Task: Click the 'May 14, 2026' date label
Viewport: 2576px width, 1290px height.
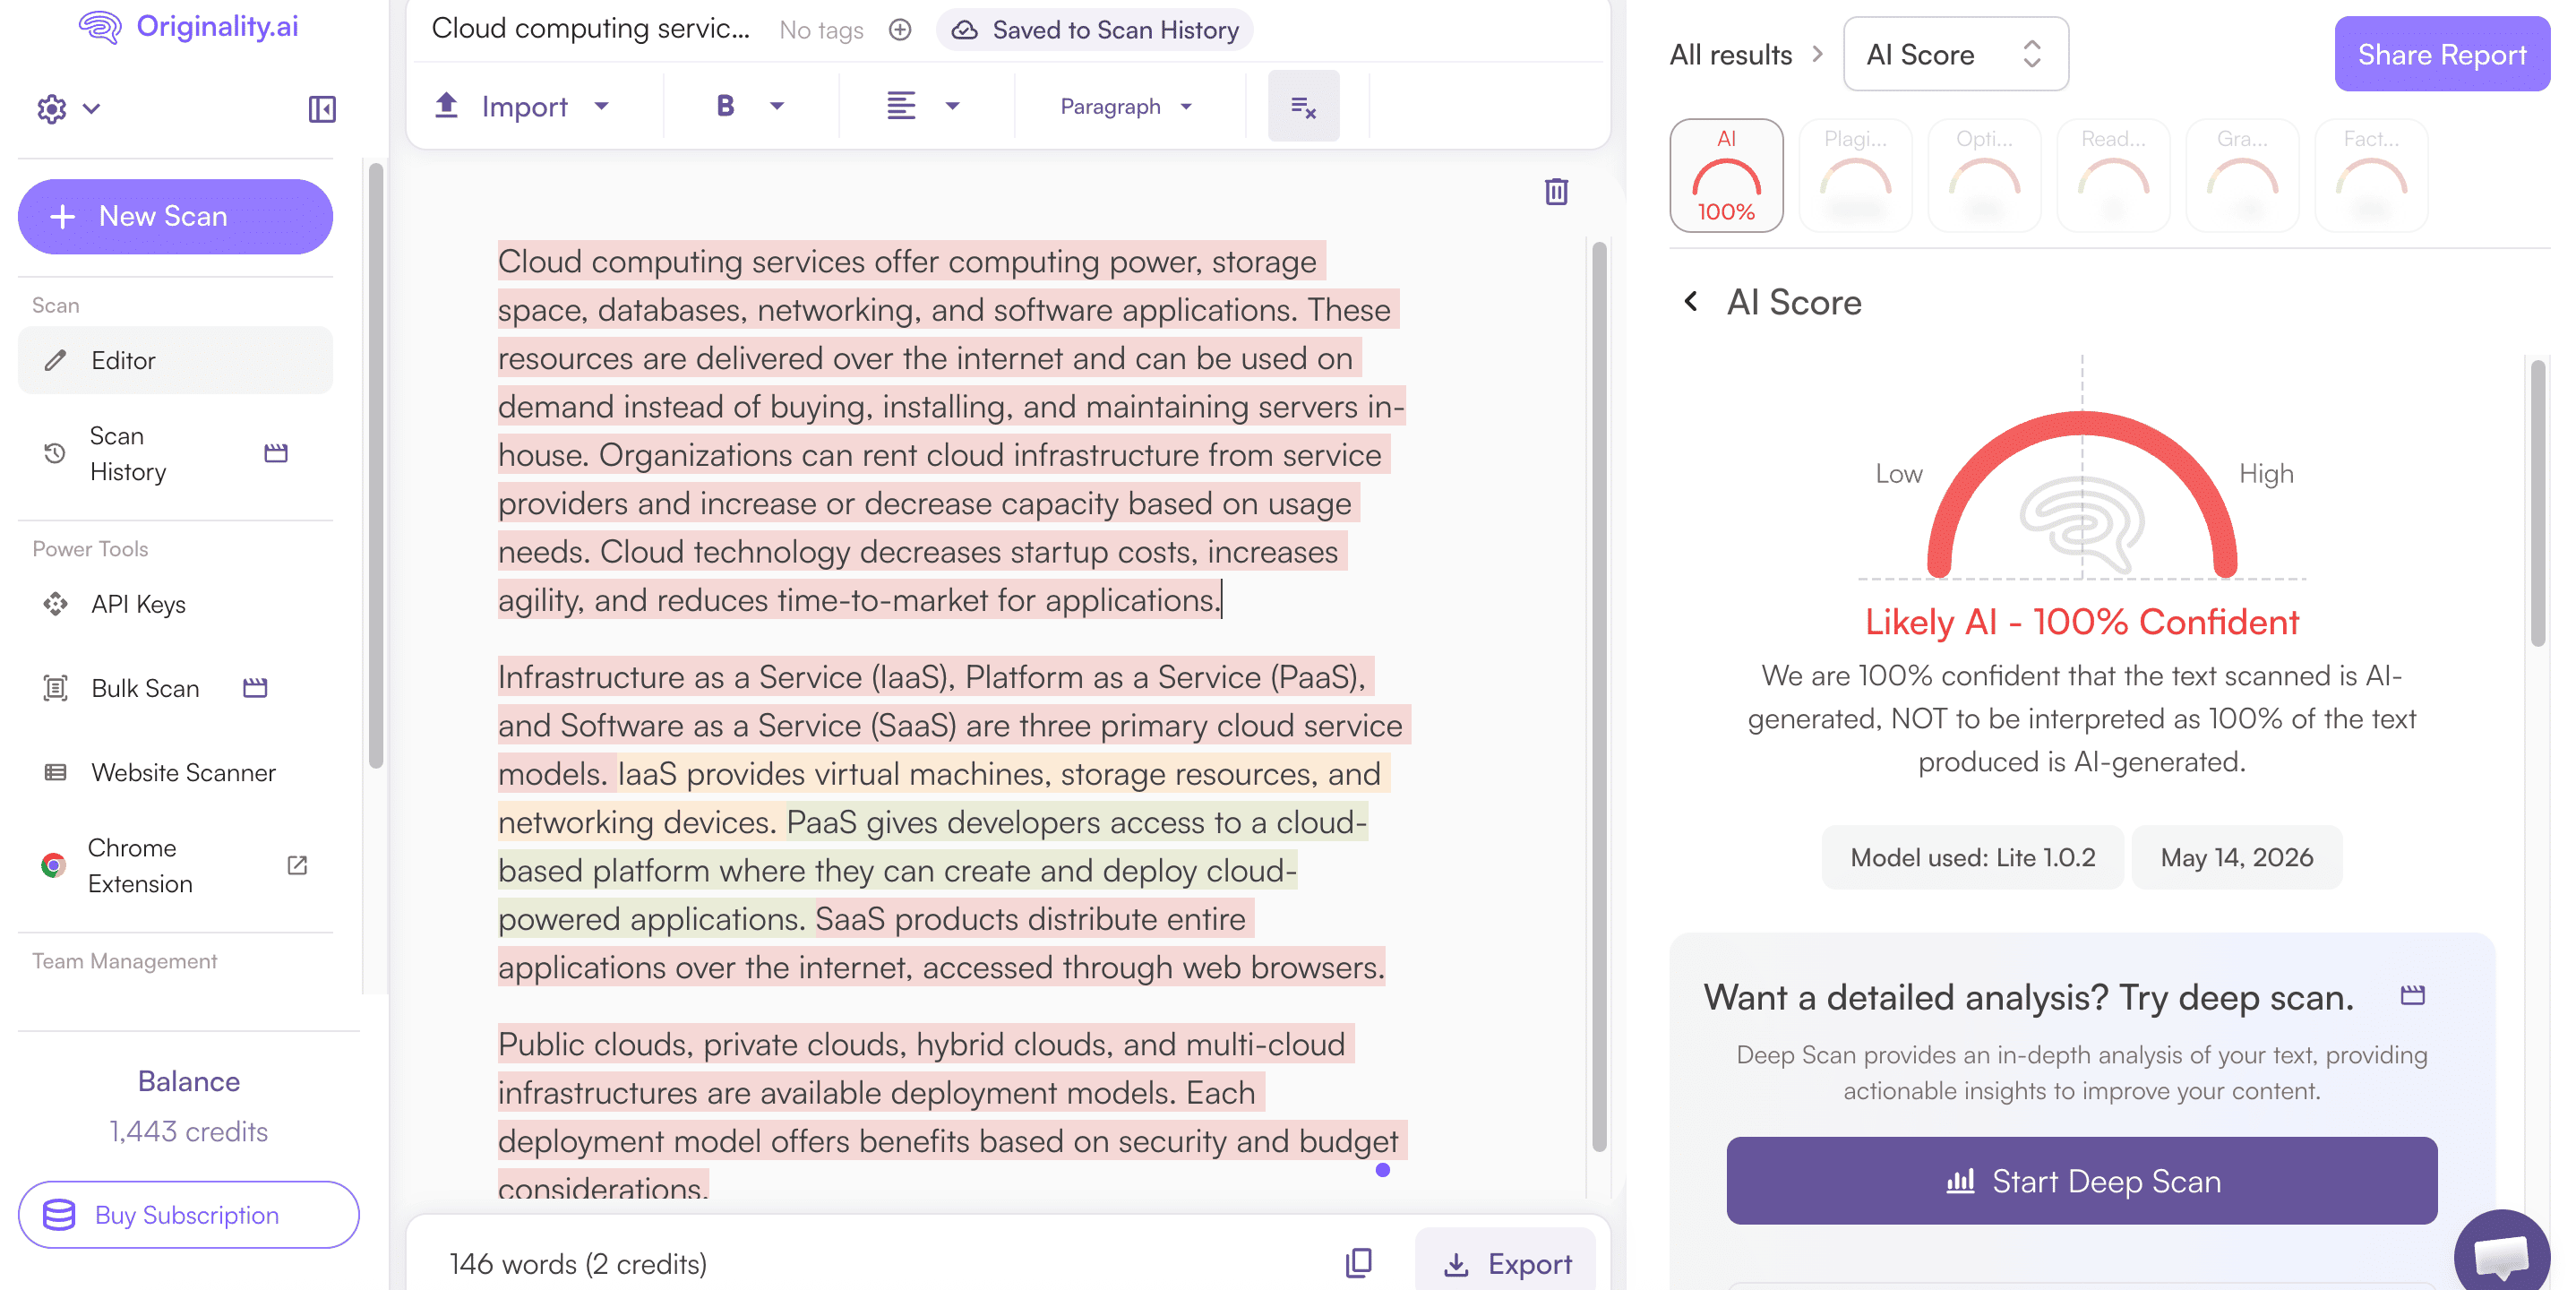Action: click(x=2236, y=857)
